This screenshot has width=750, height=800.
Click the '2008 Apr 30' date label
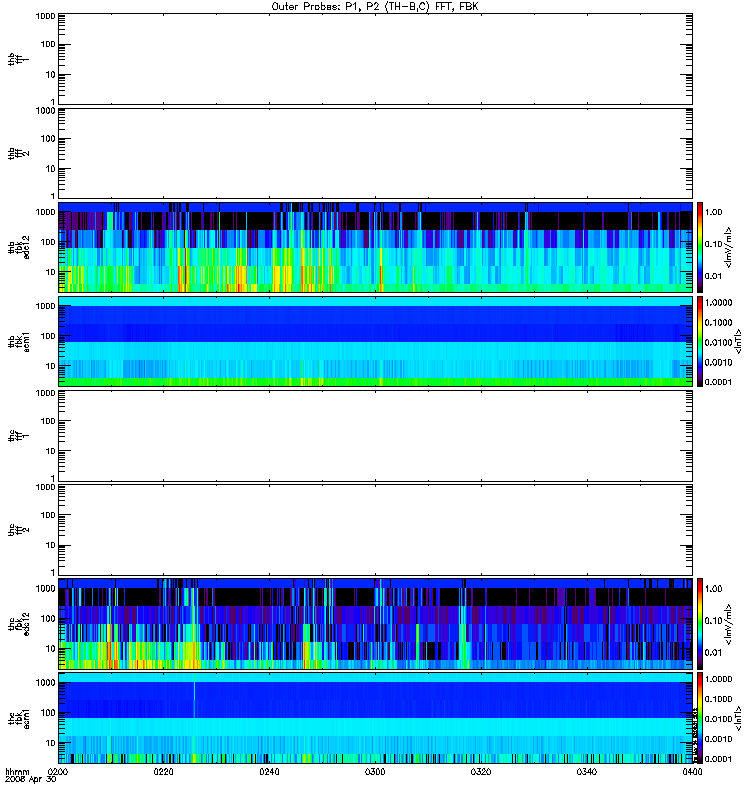click(31, 780)
